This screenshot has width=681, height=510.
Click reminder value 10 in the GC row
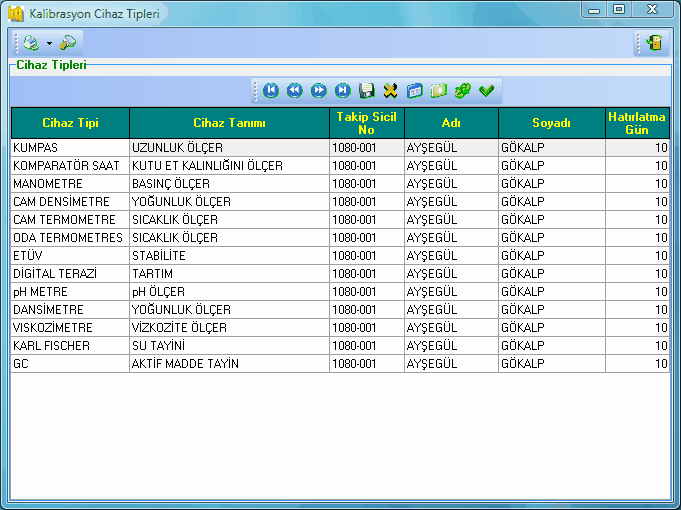click(x=637, y=364)
